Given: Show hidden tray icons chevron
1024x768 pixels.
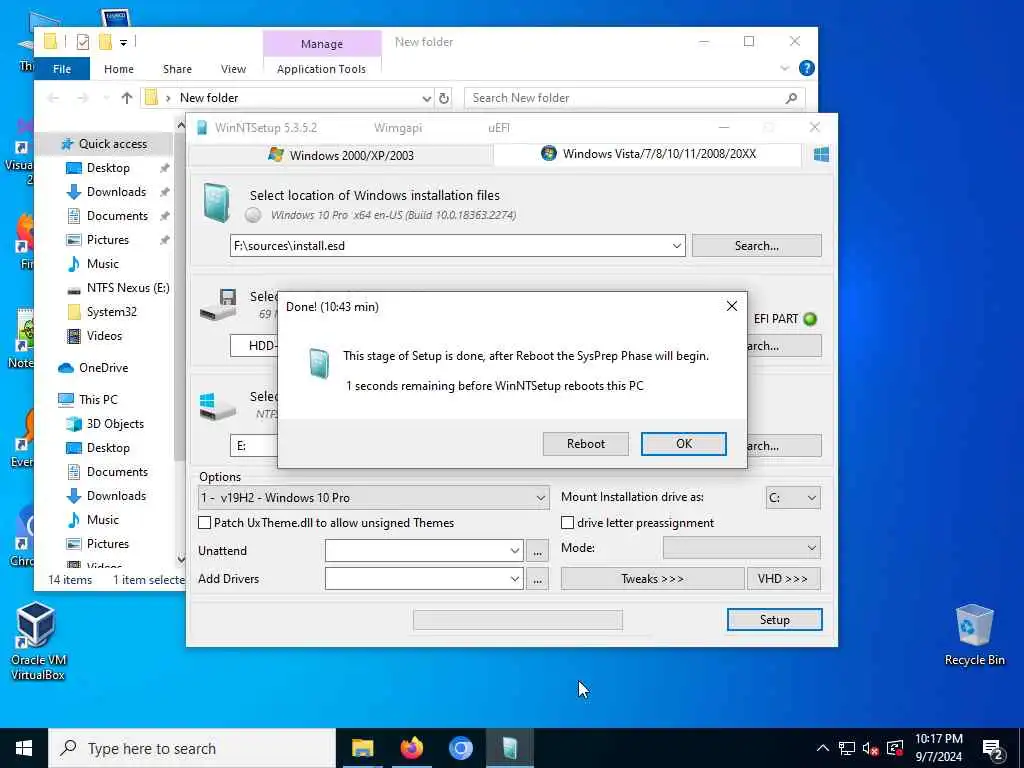Looking at the screenshot, I should (823, 748).
